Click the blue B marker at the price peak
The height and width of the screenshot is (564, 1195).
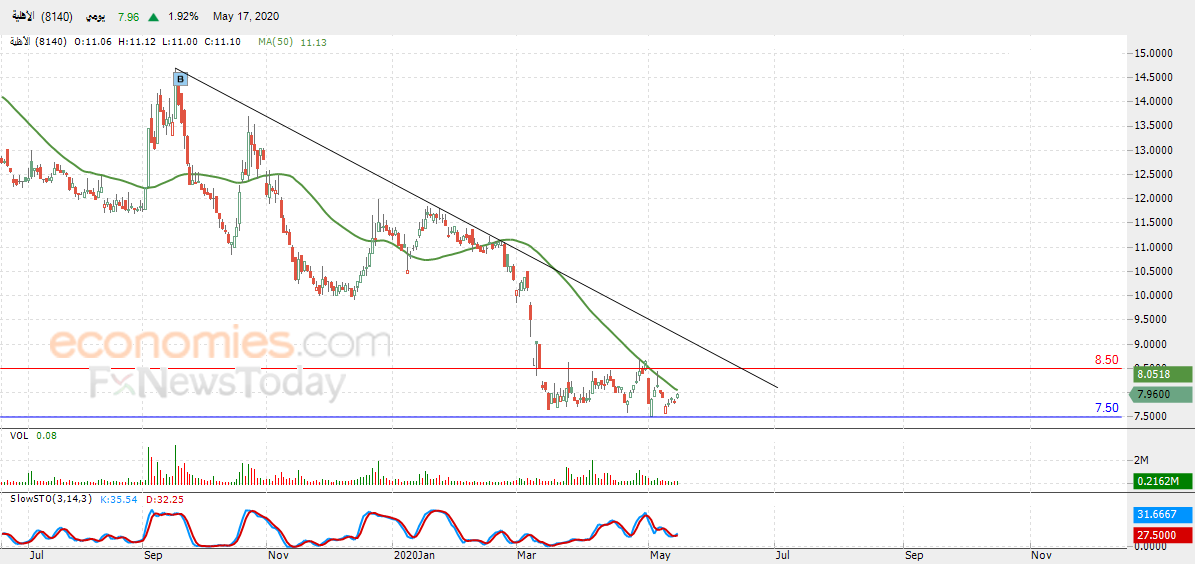click(x=181, y=79)
